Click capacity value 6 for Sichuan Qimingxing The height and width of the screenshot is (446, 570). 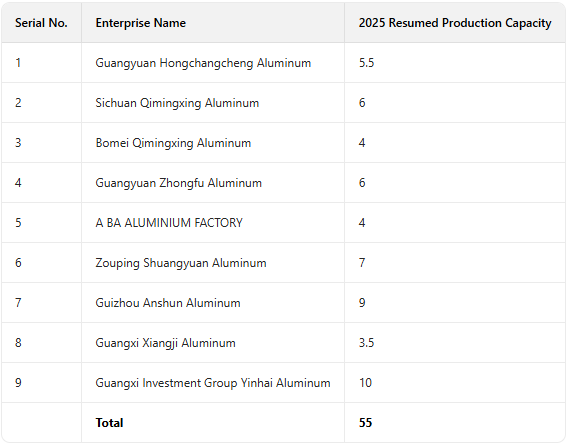click(x=362, y=103)
